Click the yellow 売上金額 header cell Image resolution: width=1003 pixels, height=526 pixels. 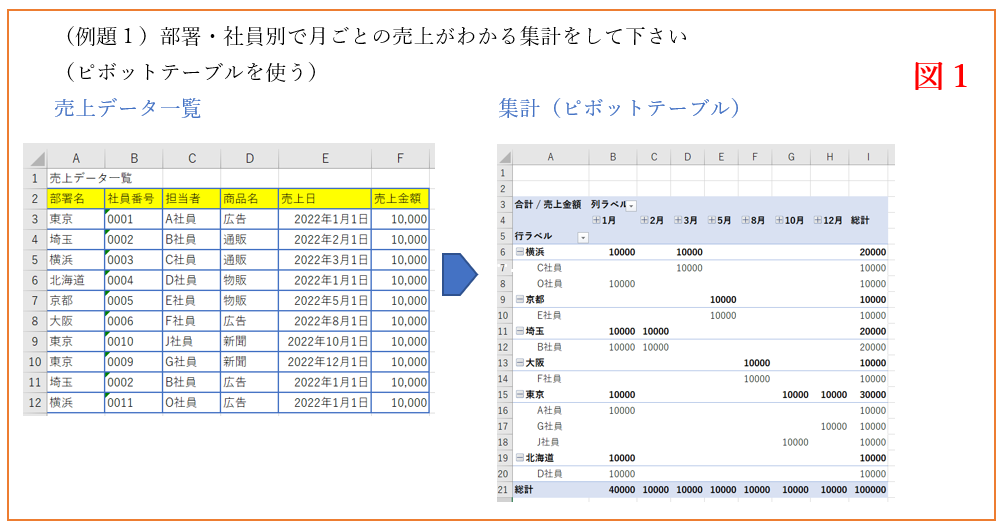[400, 198]
